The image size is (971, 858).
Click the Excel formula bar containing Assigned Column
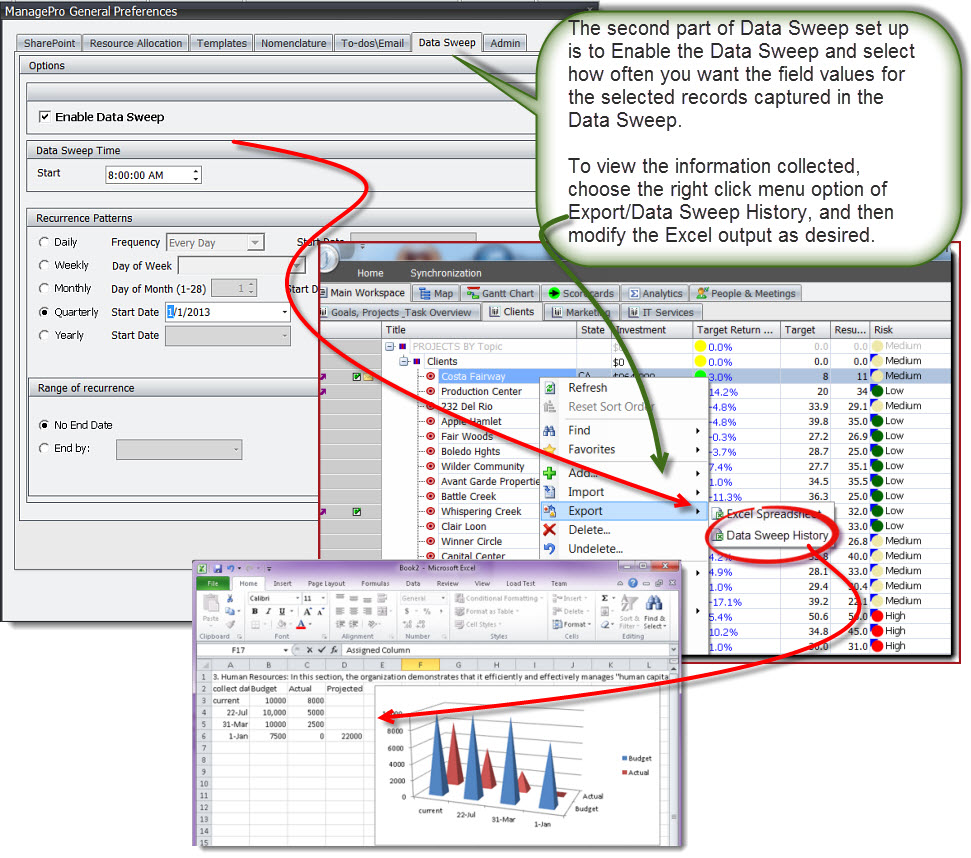(505, 650)
